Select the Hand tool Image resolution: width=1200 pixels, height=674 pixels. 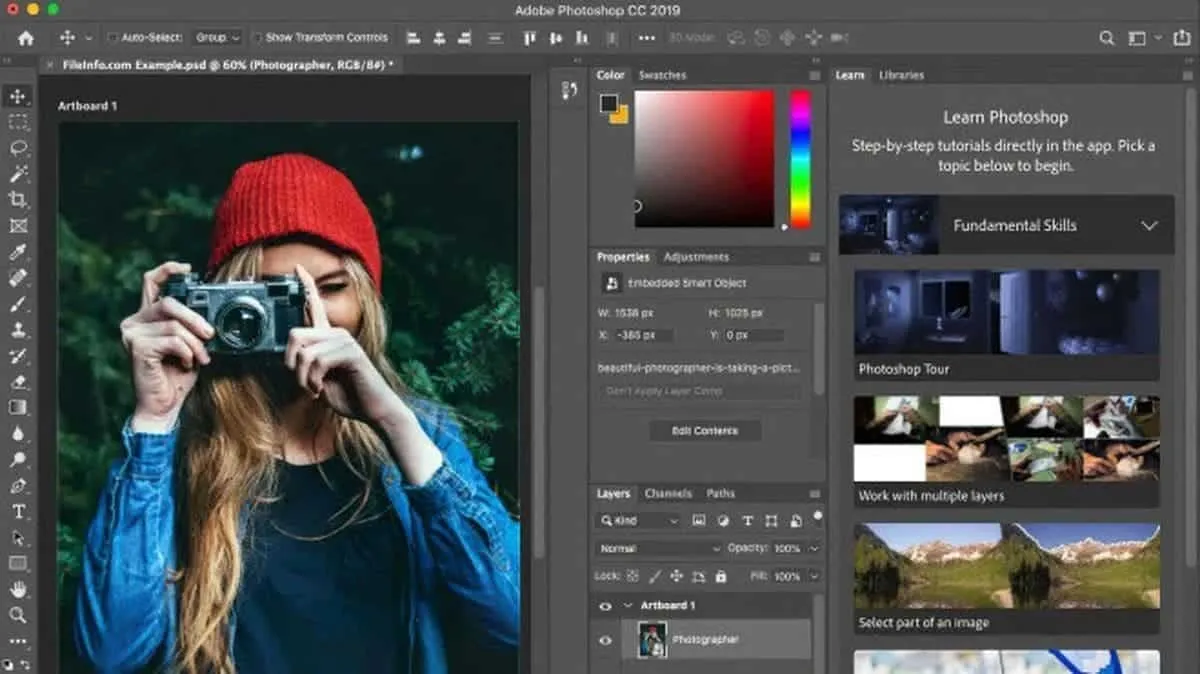[x=18, y=589]
